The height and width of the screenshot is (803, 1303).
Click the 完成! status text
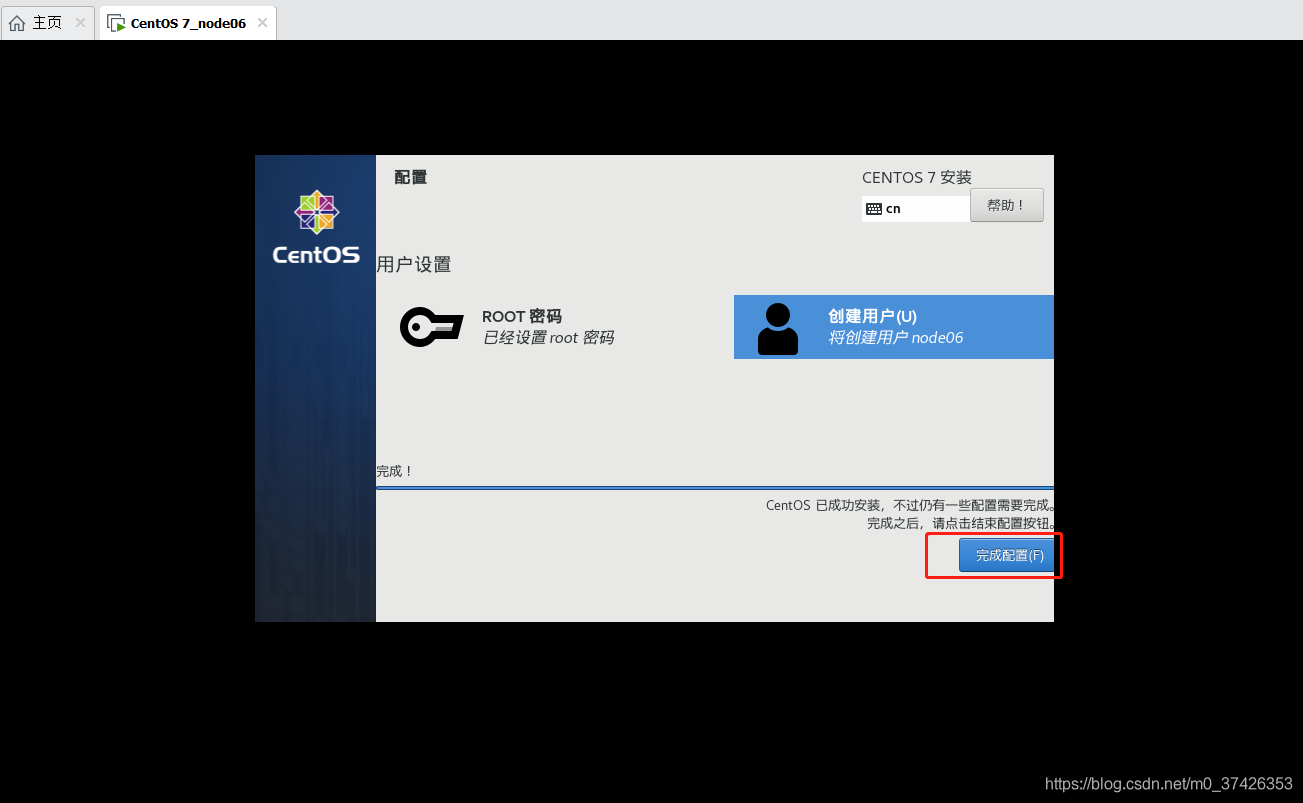[x=395, y=471]
